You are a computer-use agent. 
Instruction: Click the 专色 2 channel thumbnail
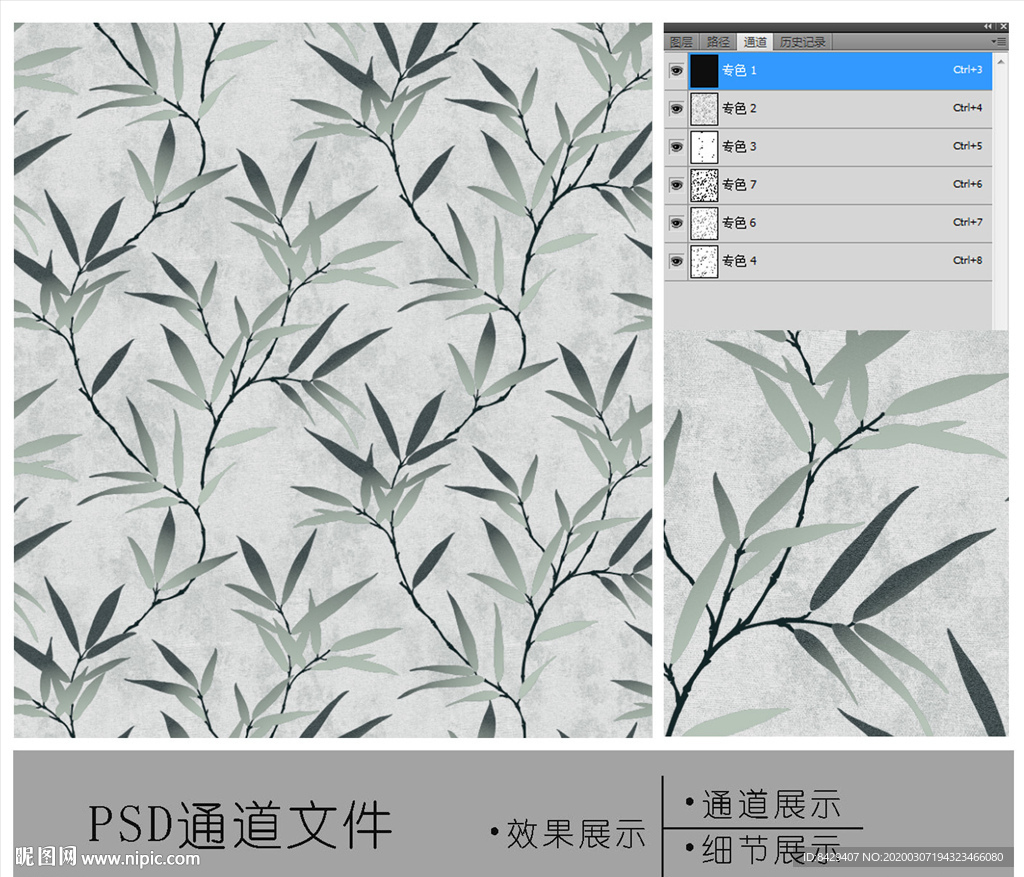(x=704, y=108)
